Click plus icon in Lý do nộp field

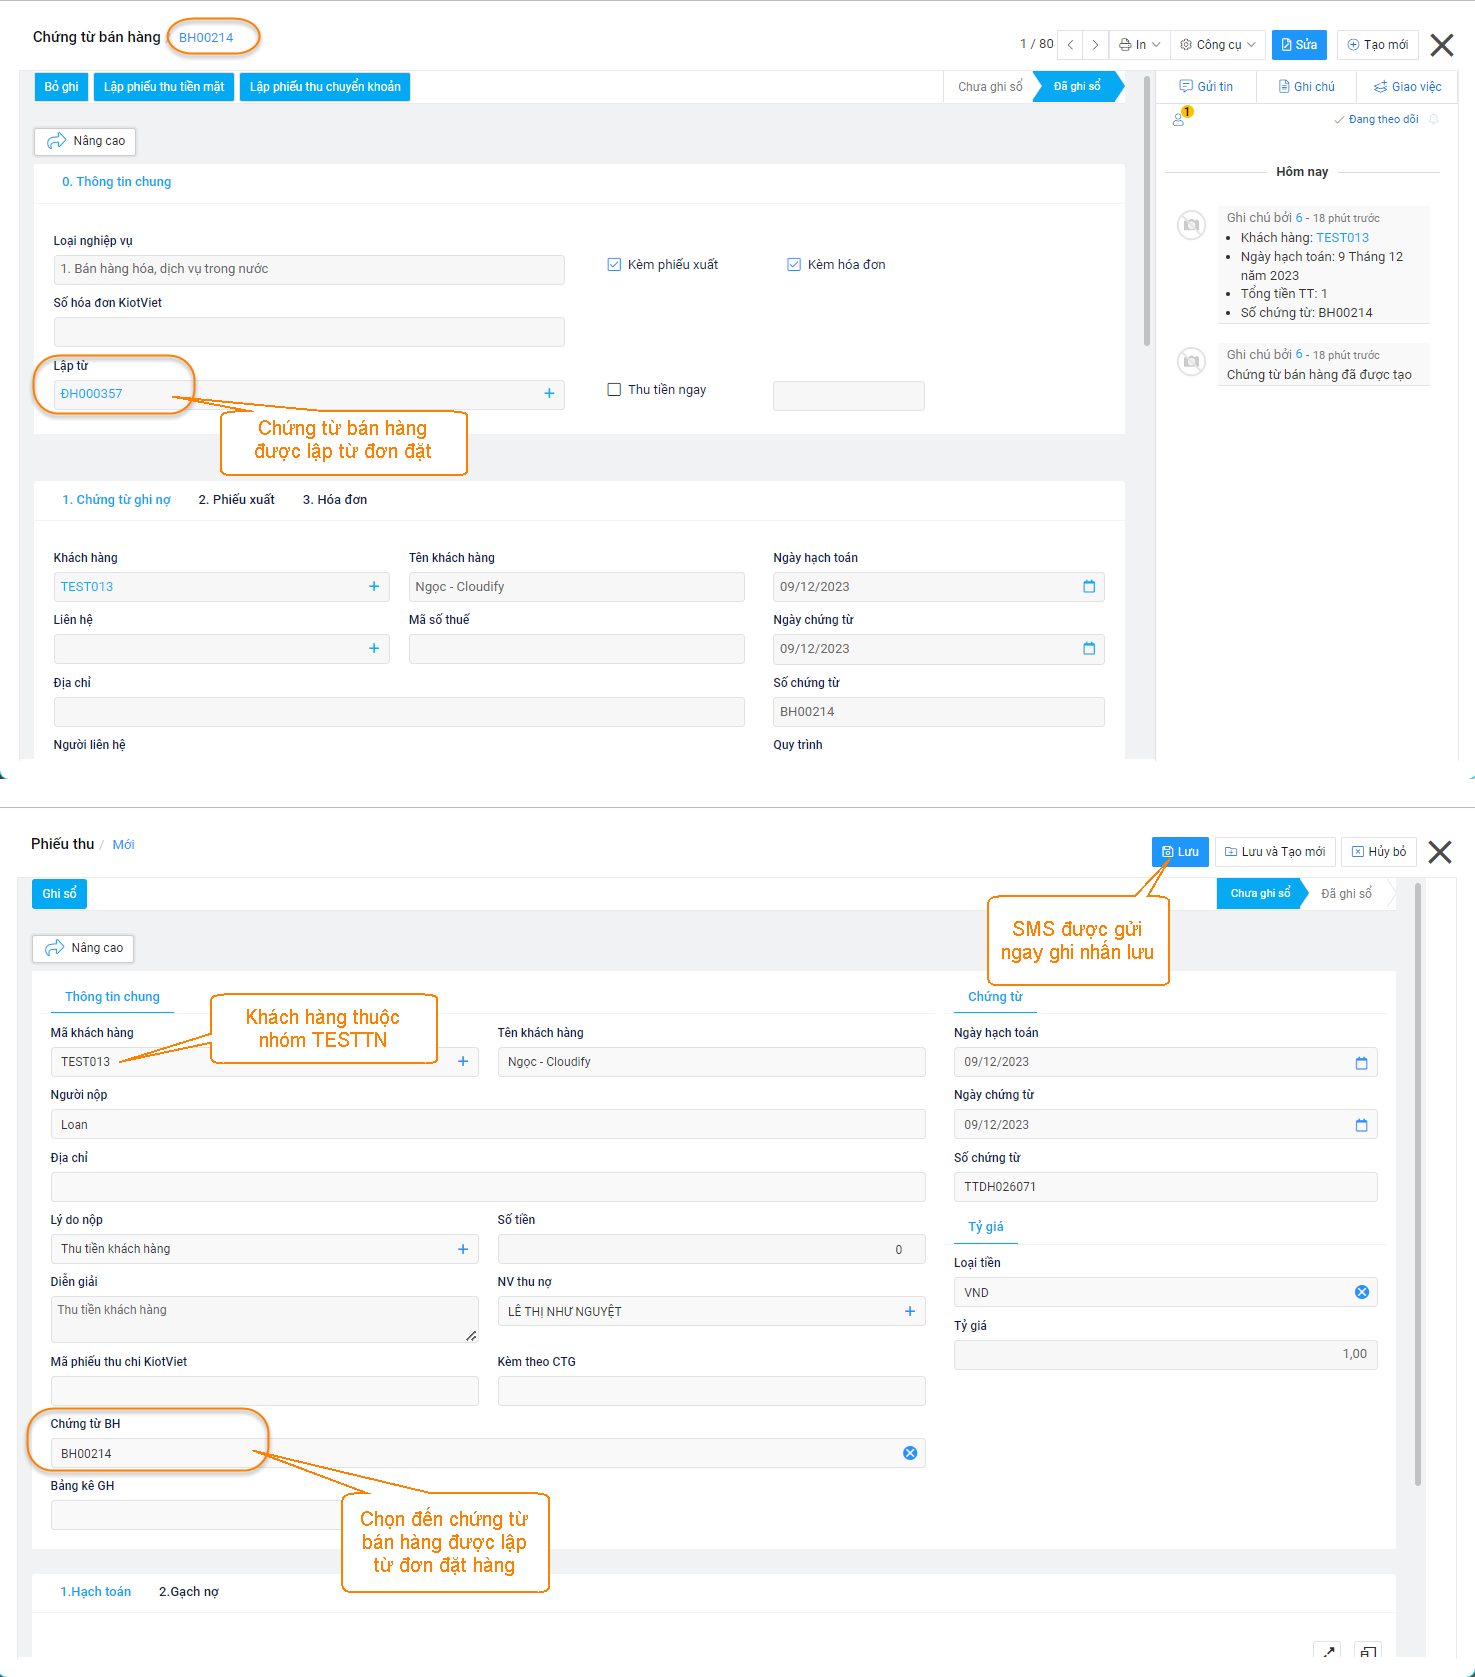463,1250
